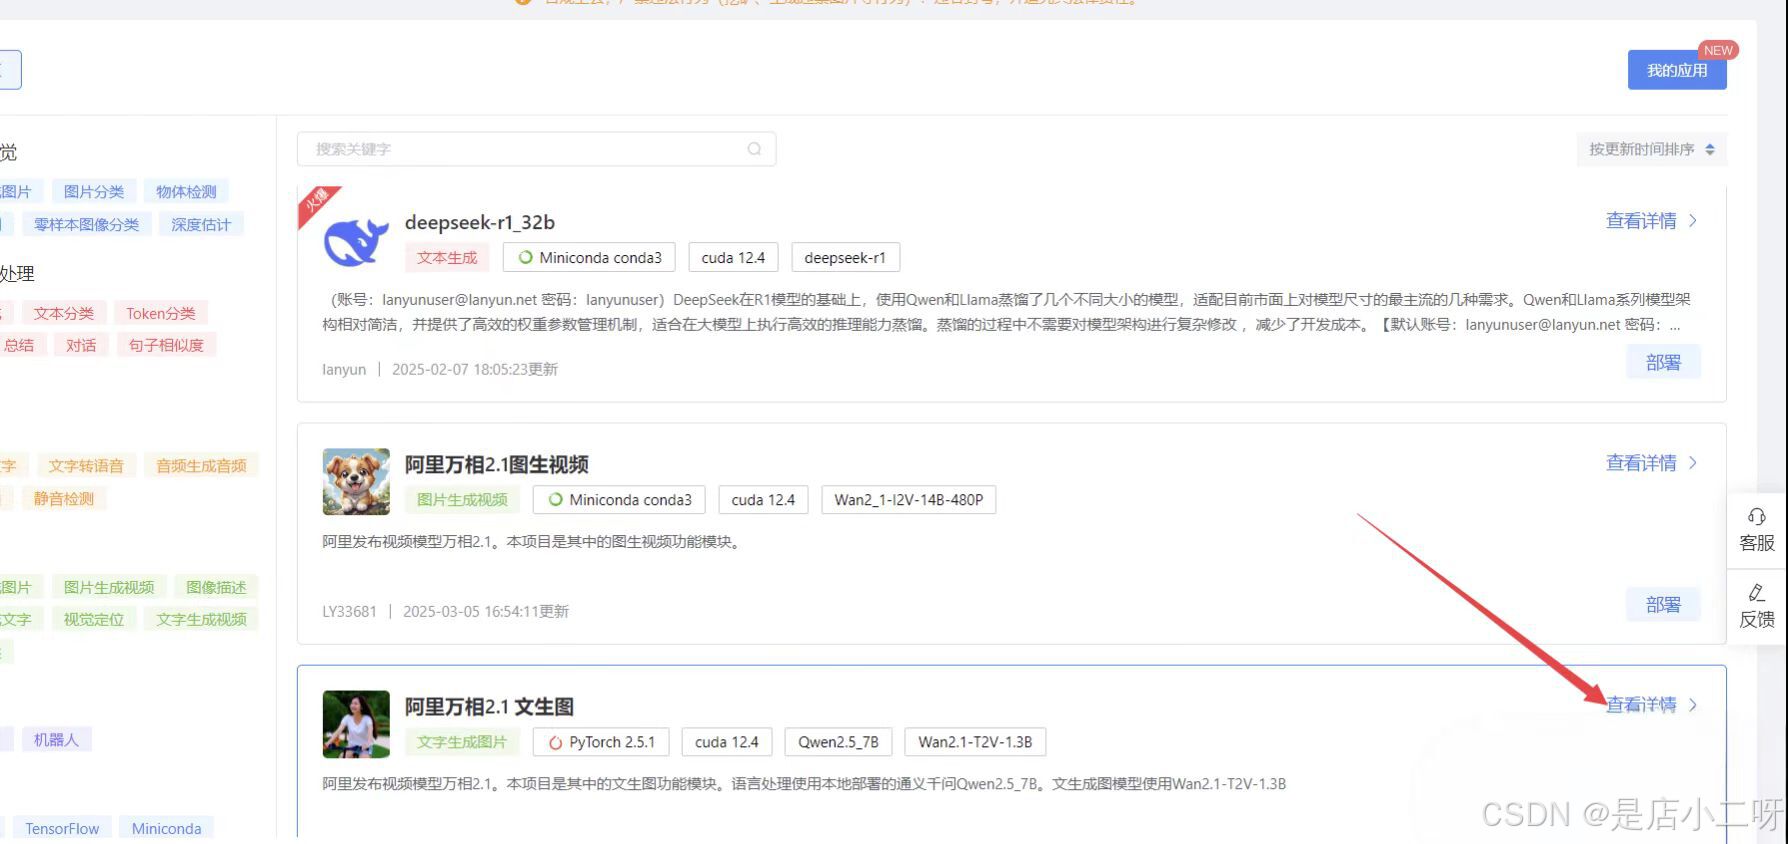Click the 阿里万相2.1 文生图 title
This screenshot has height=844, width=1788.
tap(489, 706)
